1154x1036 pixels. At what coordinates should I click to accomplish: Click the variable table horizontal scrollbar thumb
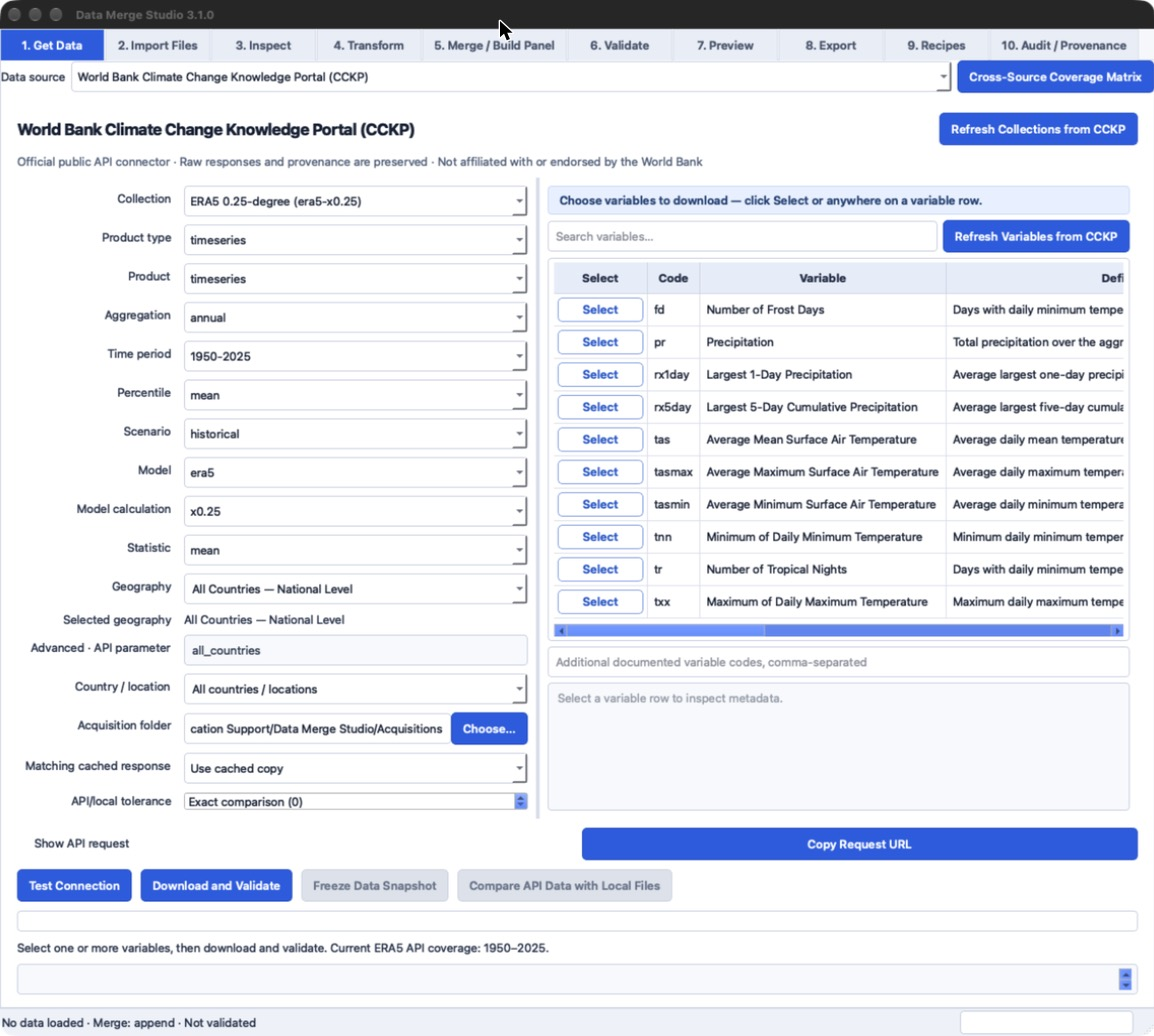click(666, 631)
